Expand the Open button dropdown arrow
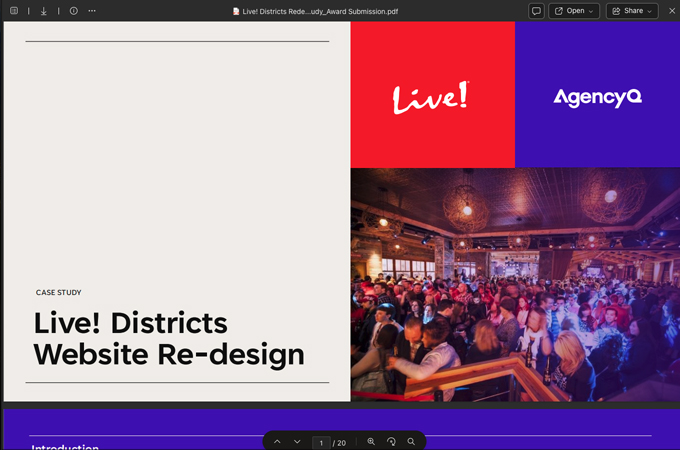Image resolution: width=680 pixels, height=450 pixels. [591, 11]
